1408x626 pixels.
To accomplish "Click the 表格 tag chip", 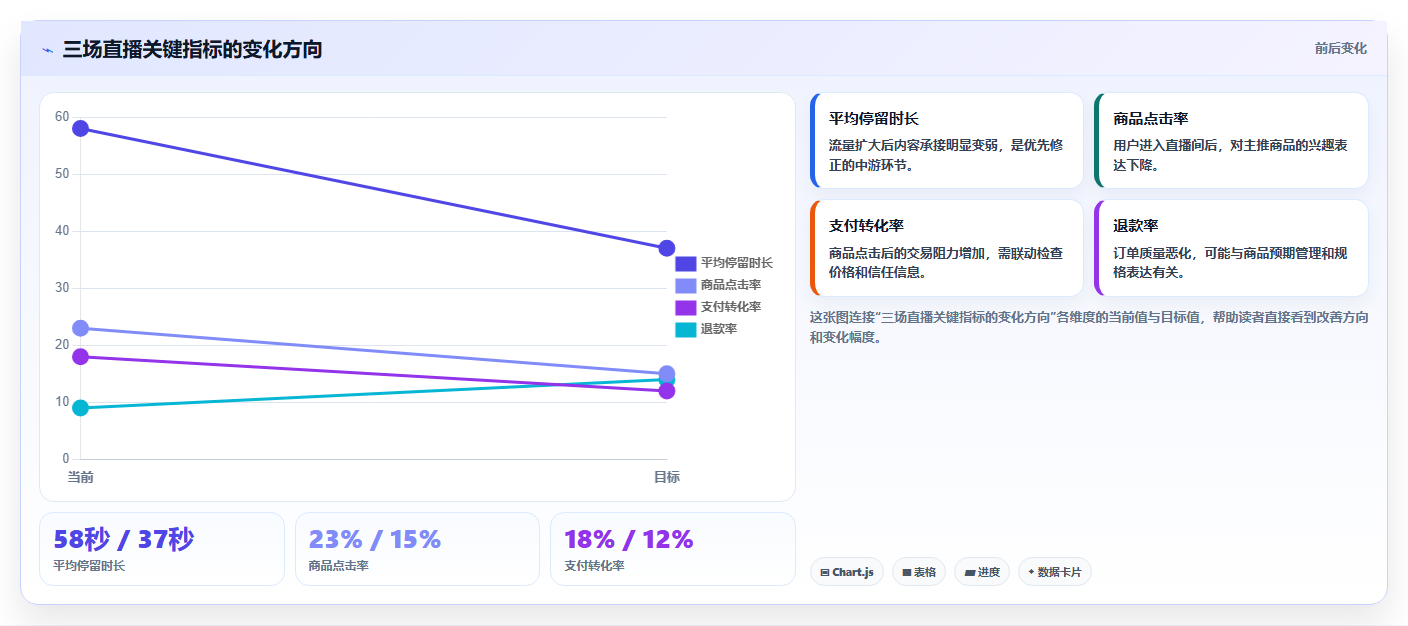I will [x=919, y=572].
